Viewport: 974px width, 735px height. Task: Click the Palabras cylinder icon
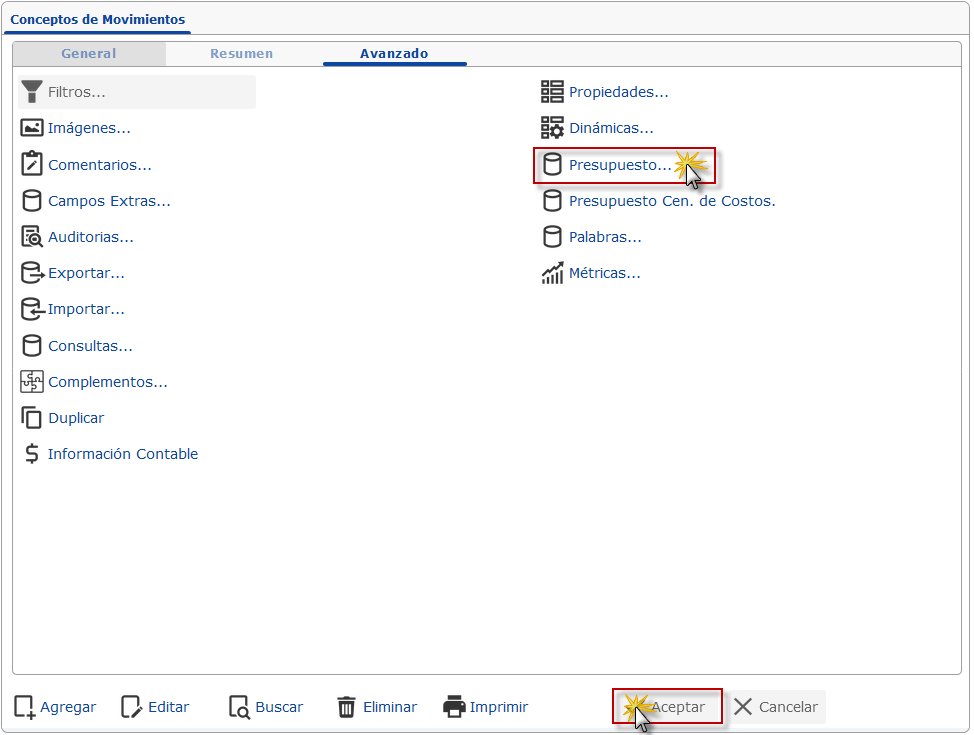pos(552,237)
